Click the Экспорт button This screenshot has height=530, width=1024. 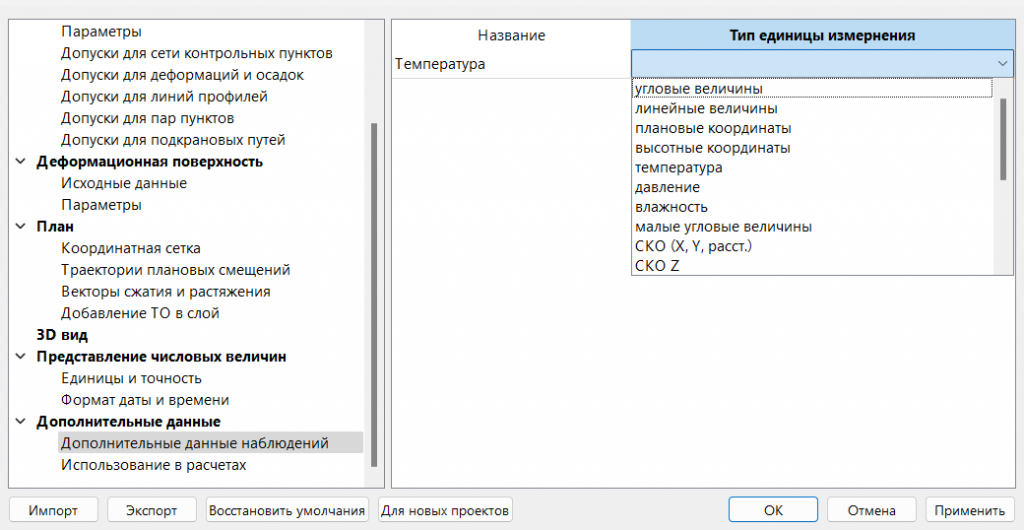[x=151, y=510]
